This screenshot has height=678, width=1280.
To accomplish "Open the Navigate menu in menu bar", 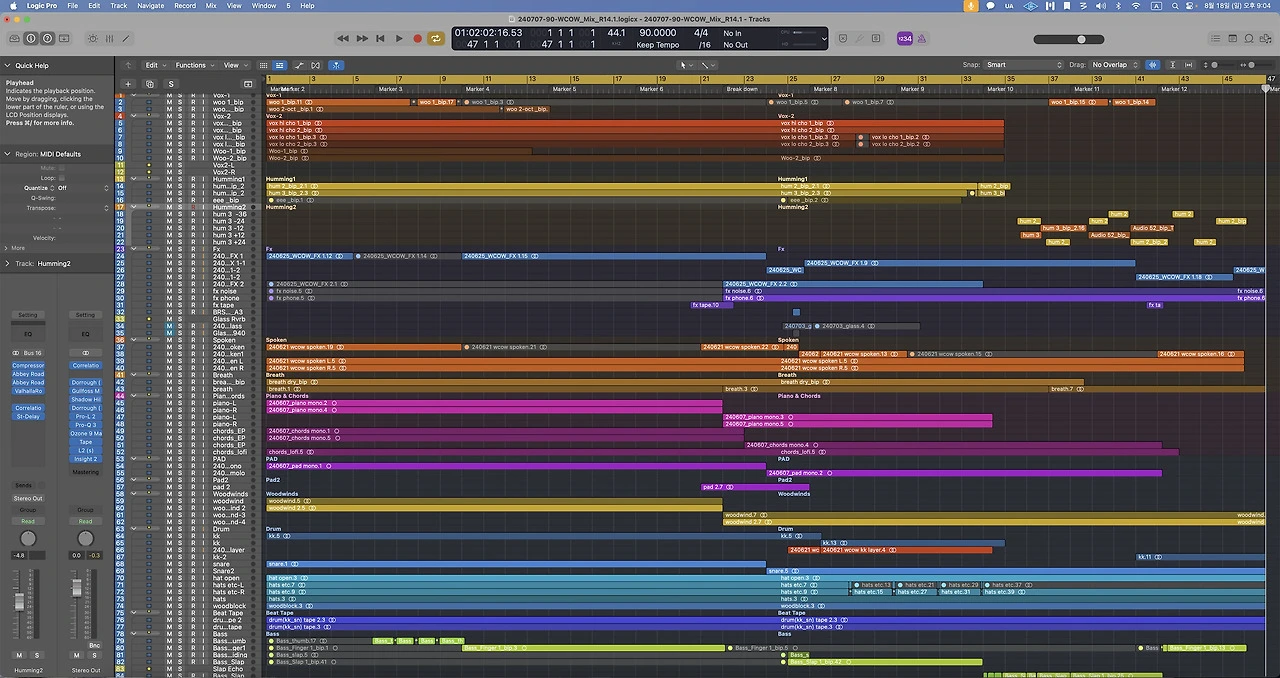I will tap(150, 6).
